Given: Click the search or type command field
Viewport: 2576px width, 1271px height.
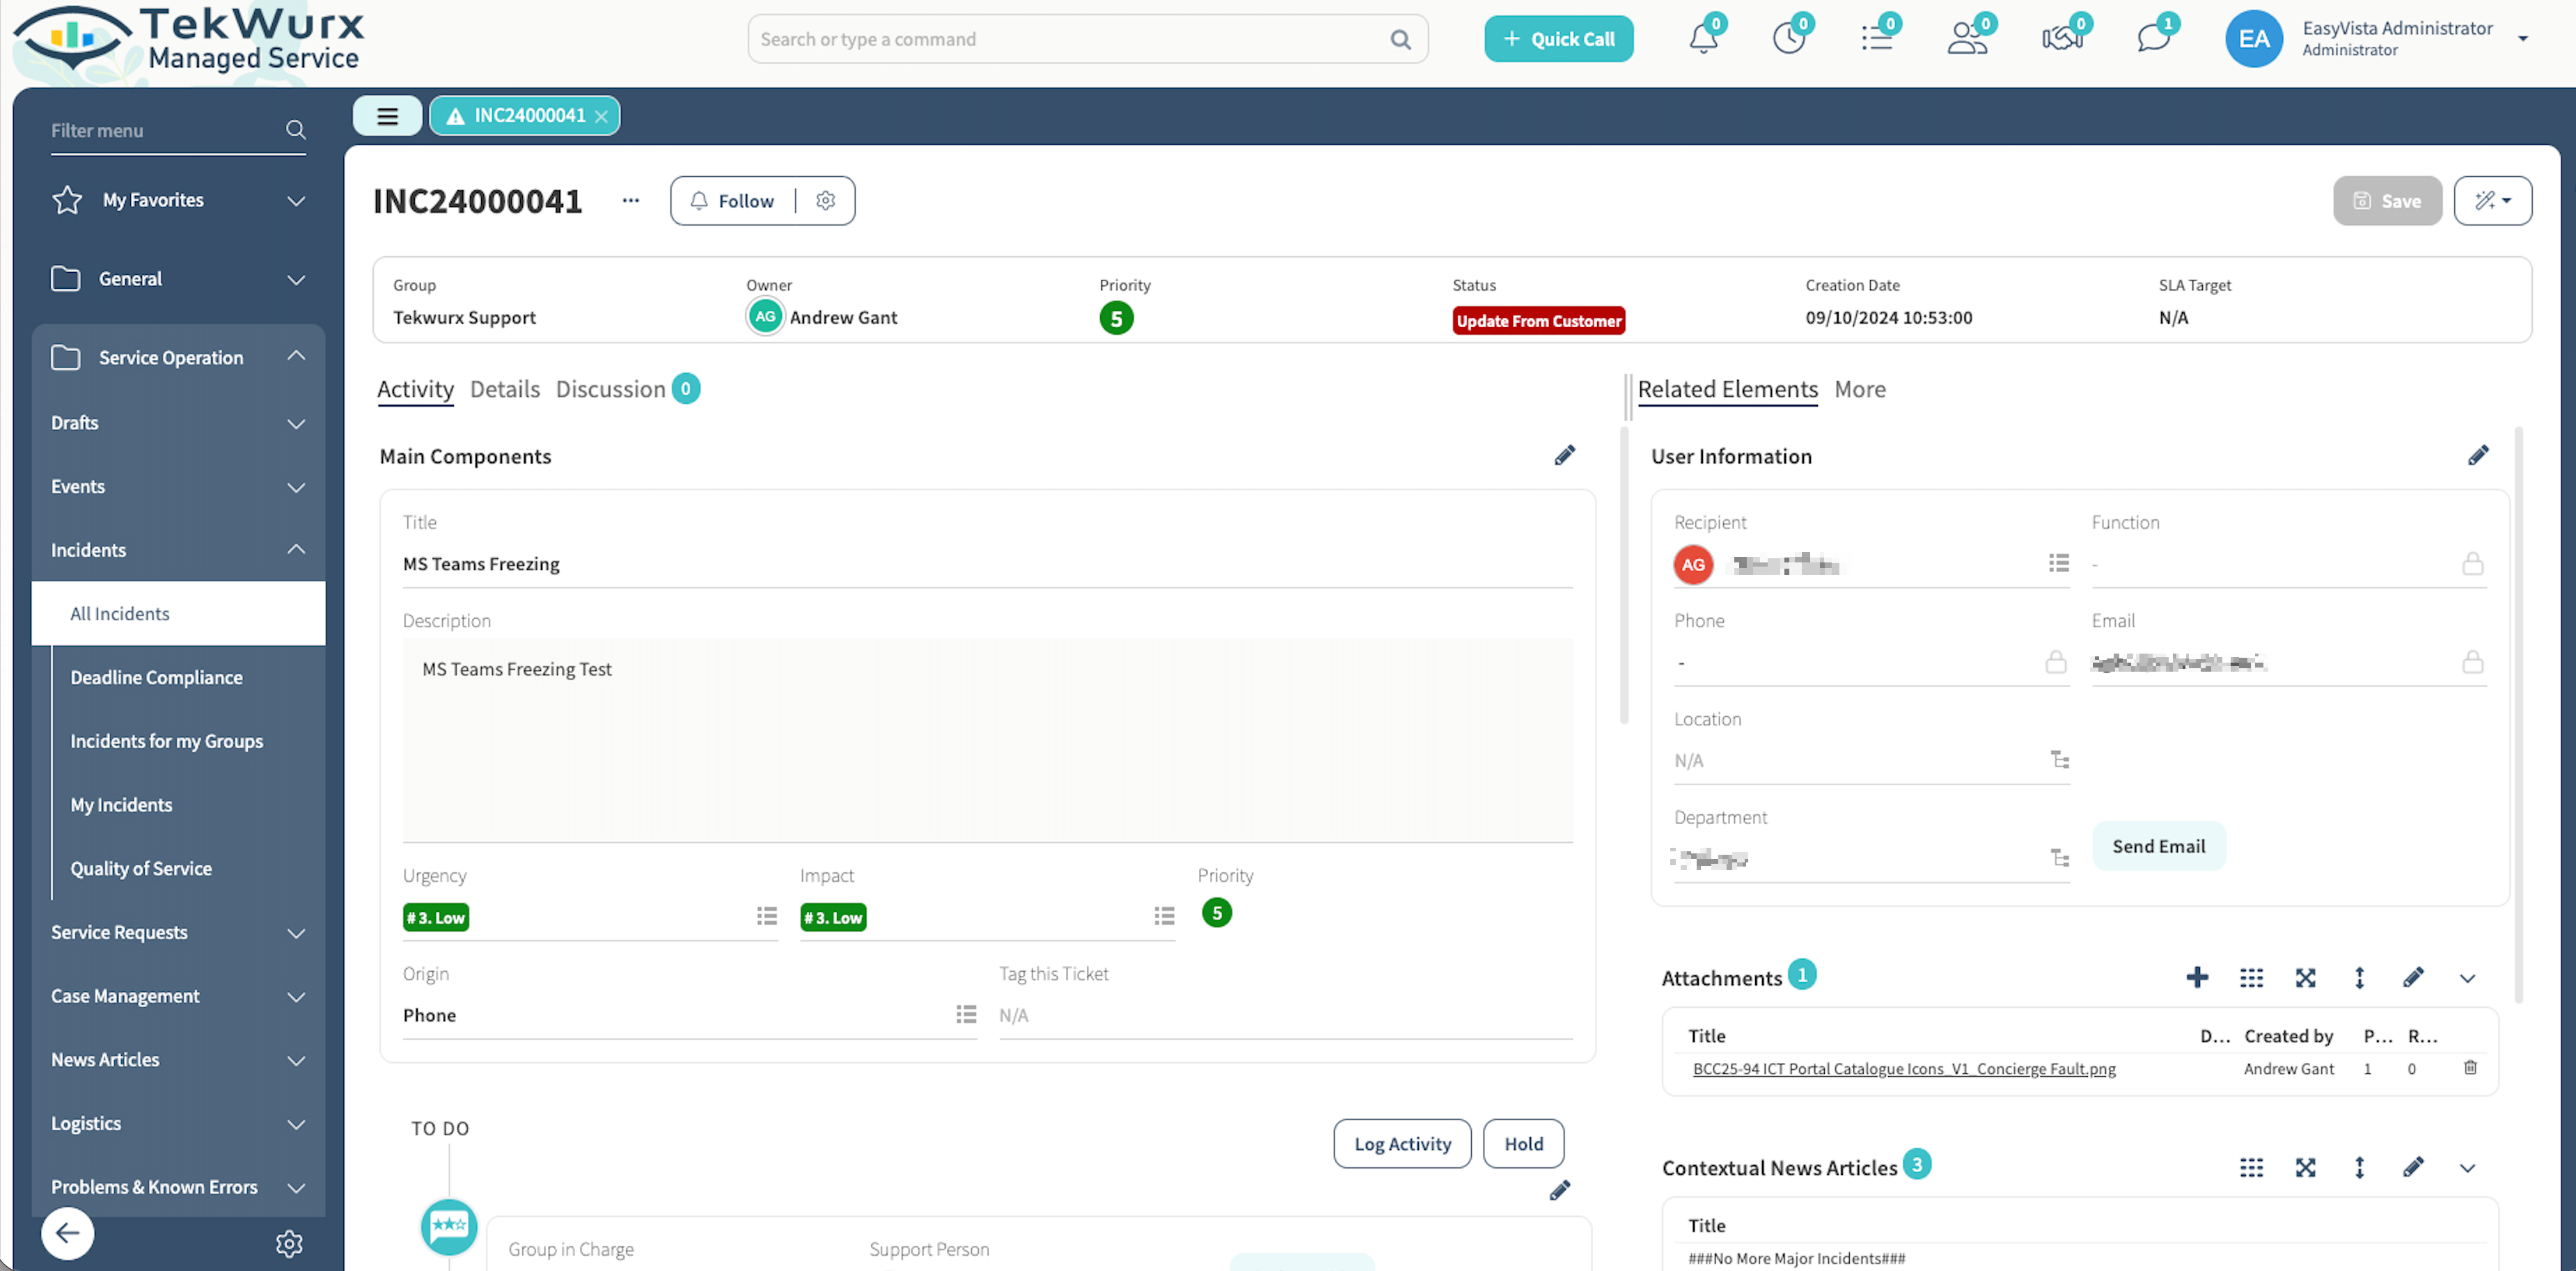Looking at the screenshot, I should pyautogui.click(x=1070, y=39).
